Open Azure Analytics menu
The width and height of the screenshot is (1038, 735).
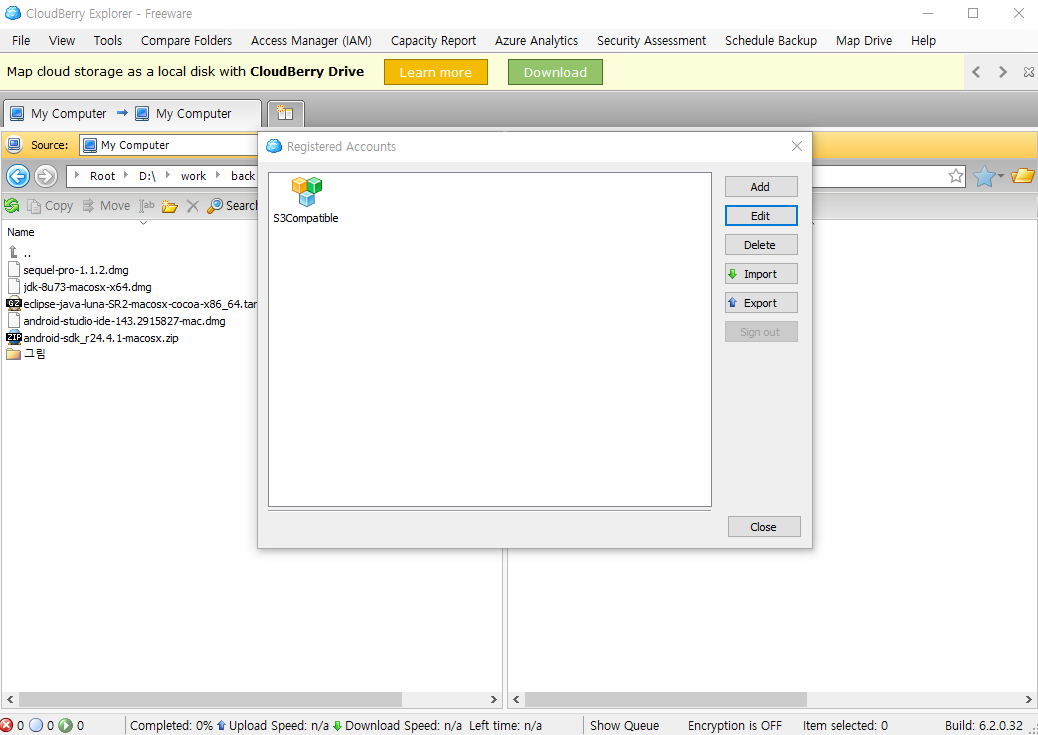(536, 40)
